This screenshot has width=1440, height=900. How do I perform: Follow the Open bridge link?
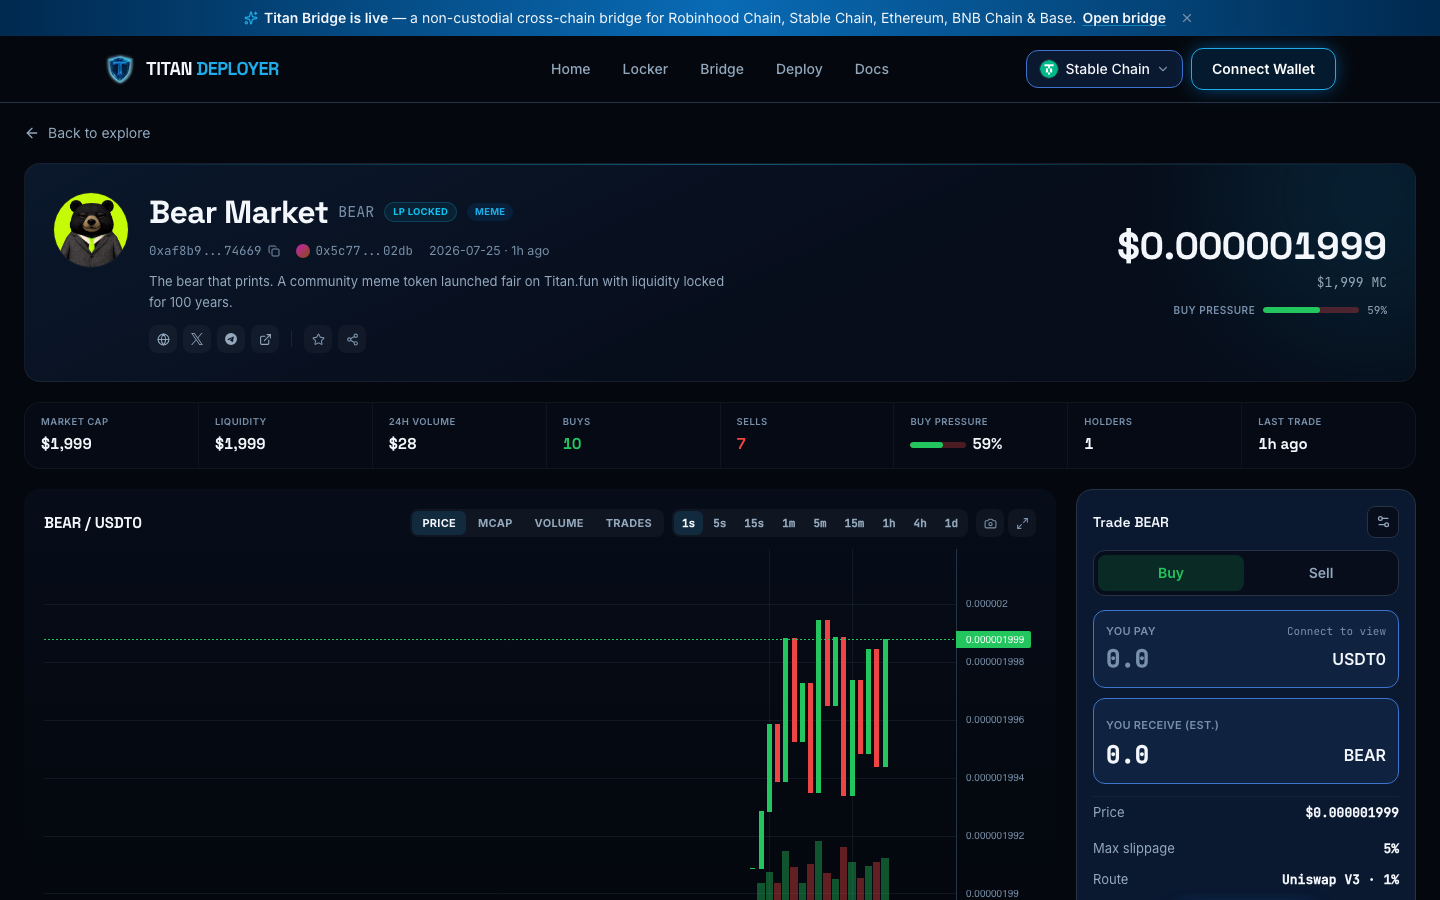(1124, 18)
